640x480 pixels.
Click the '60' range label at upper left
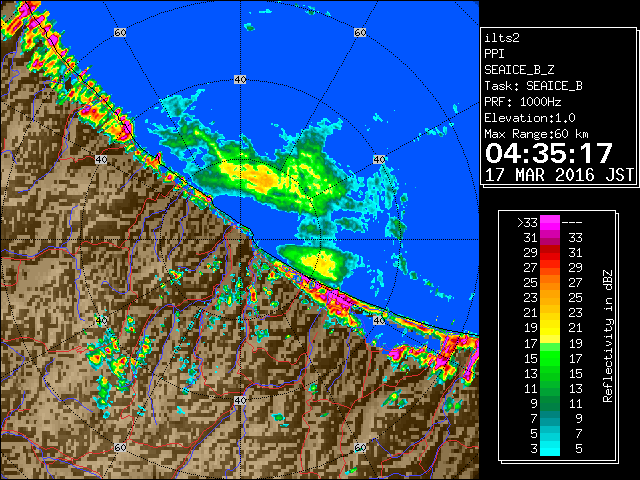pyautogui.click(x=120, y=32)
